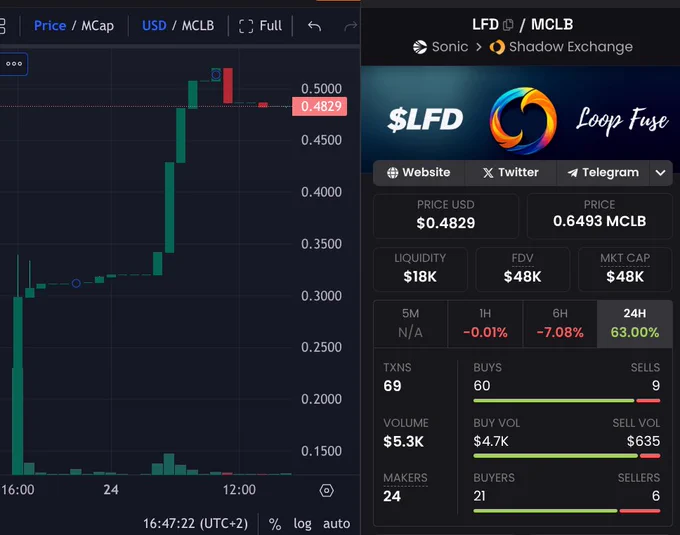Click the time 16:47:22 (UTC+2)

point(196,524)
